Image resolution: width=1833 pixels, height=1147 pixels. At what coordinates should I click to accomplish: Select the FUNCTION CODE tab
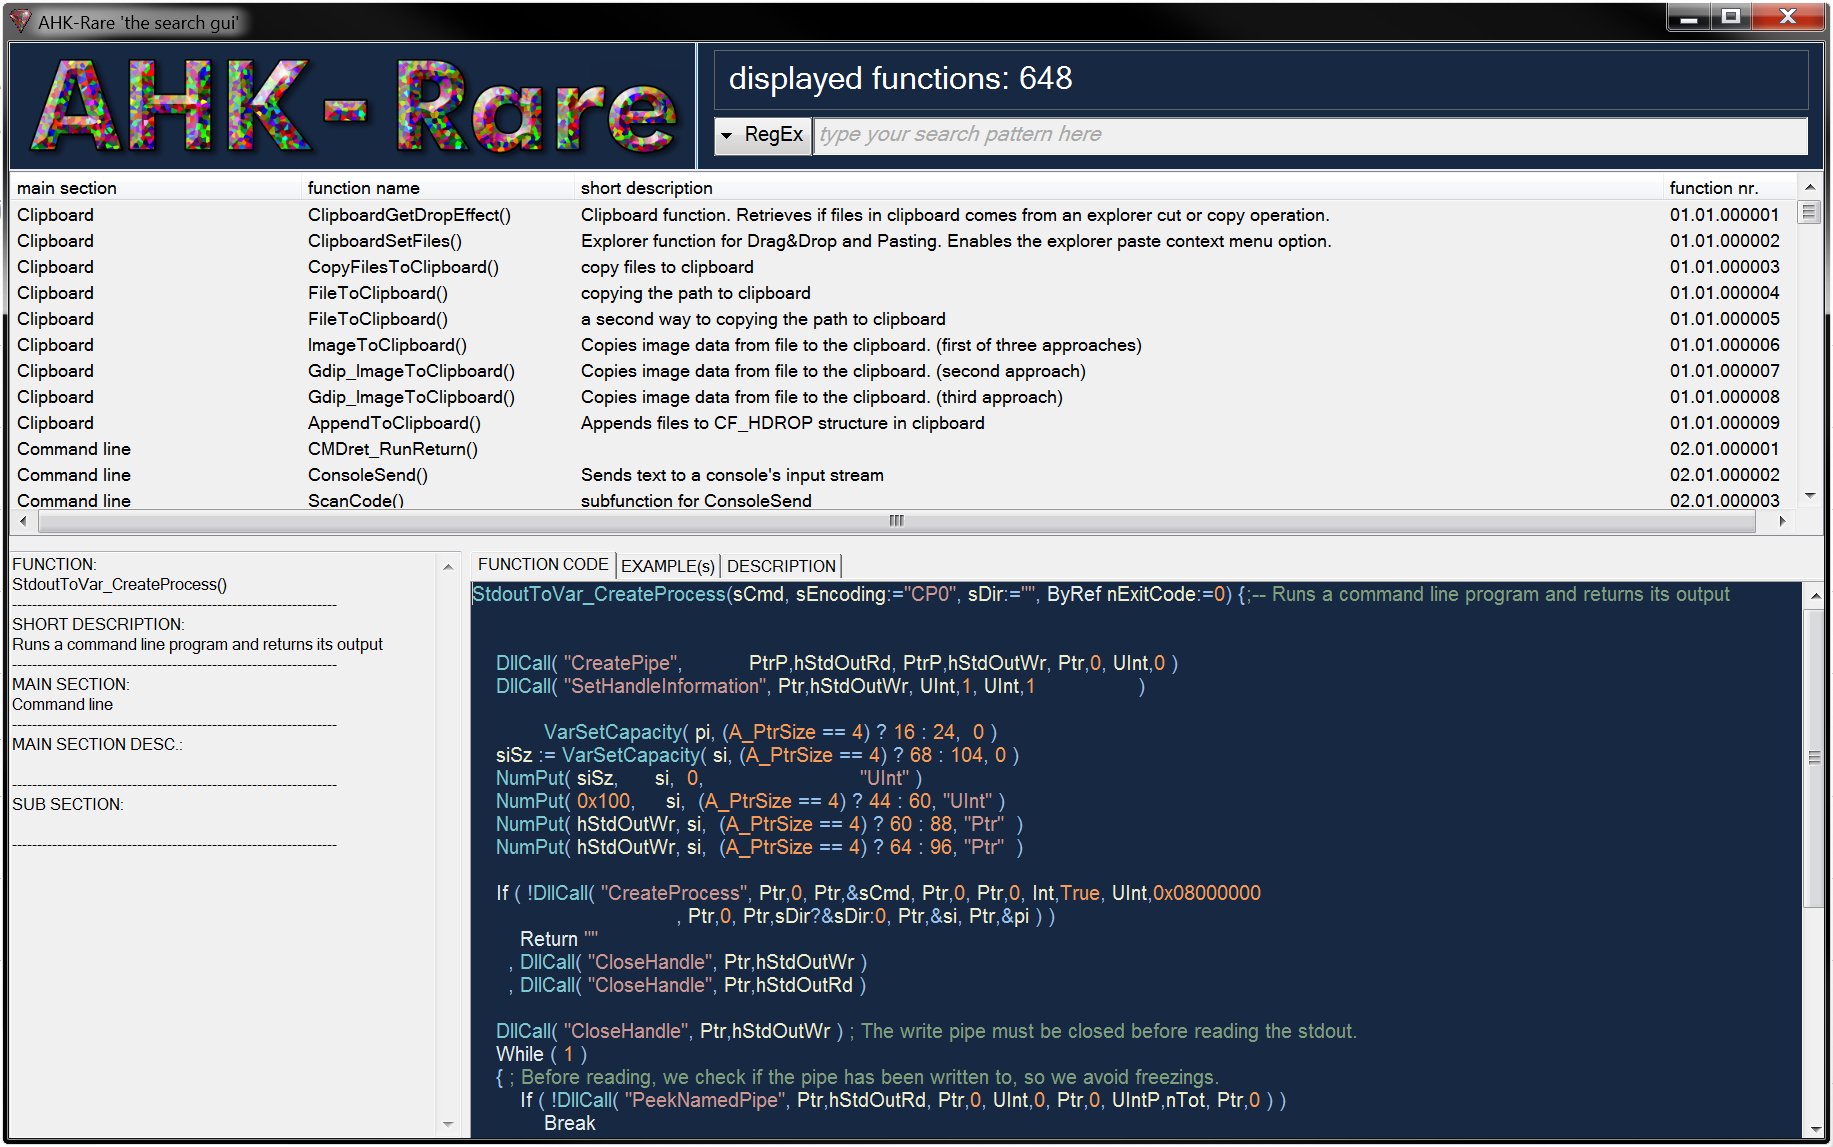[x=543, y=565]
